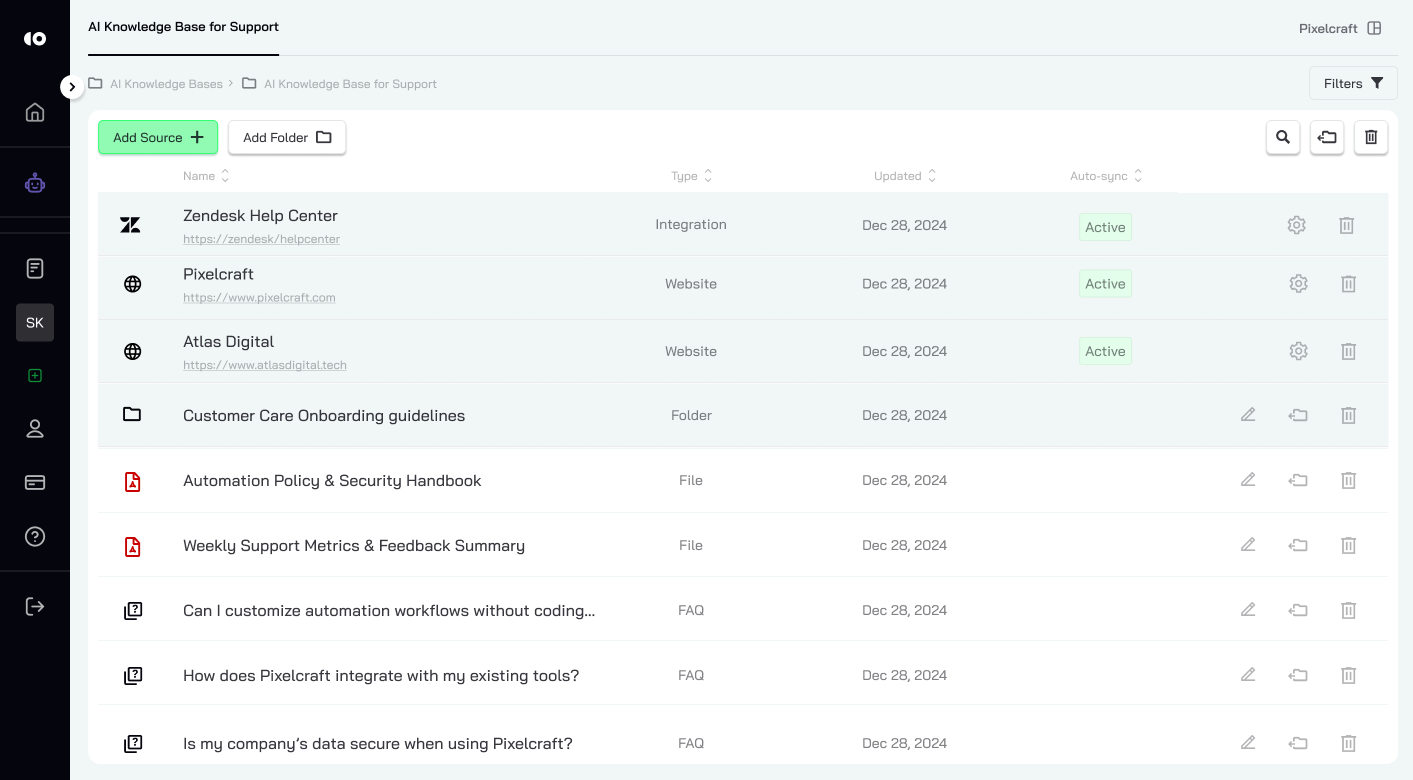Toggle Active status for Pixelcraft website
1413x780 pixels.
(1105, 284)
